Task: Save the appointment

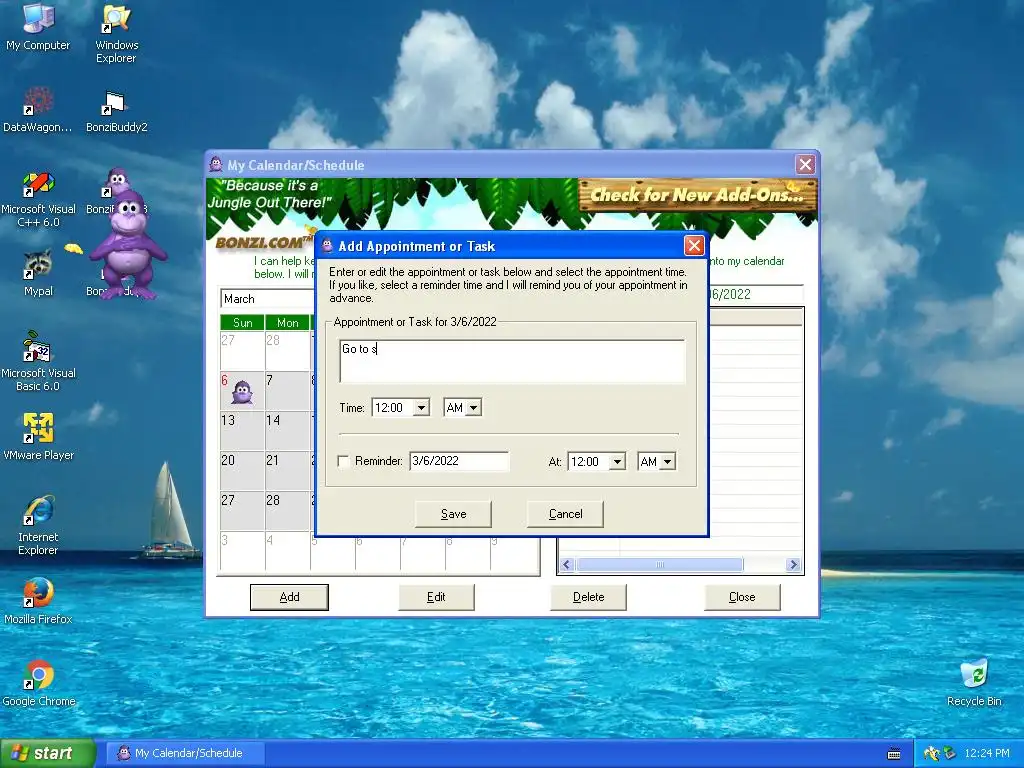Action: pos(453,514)
